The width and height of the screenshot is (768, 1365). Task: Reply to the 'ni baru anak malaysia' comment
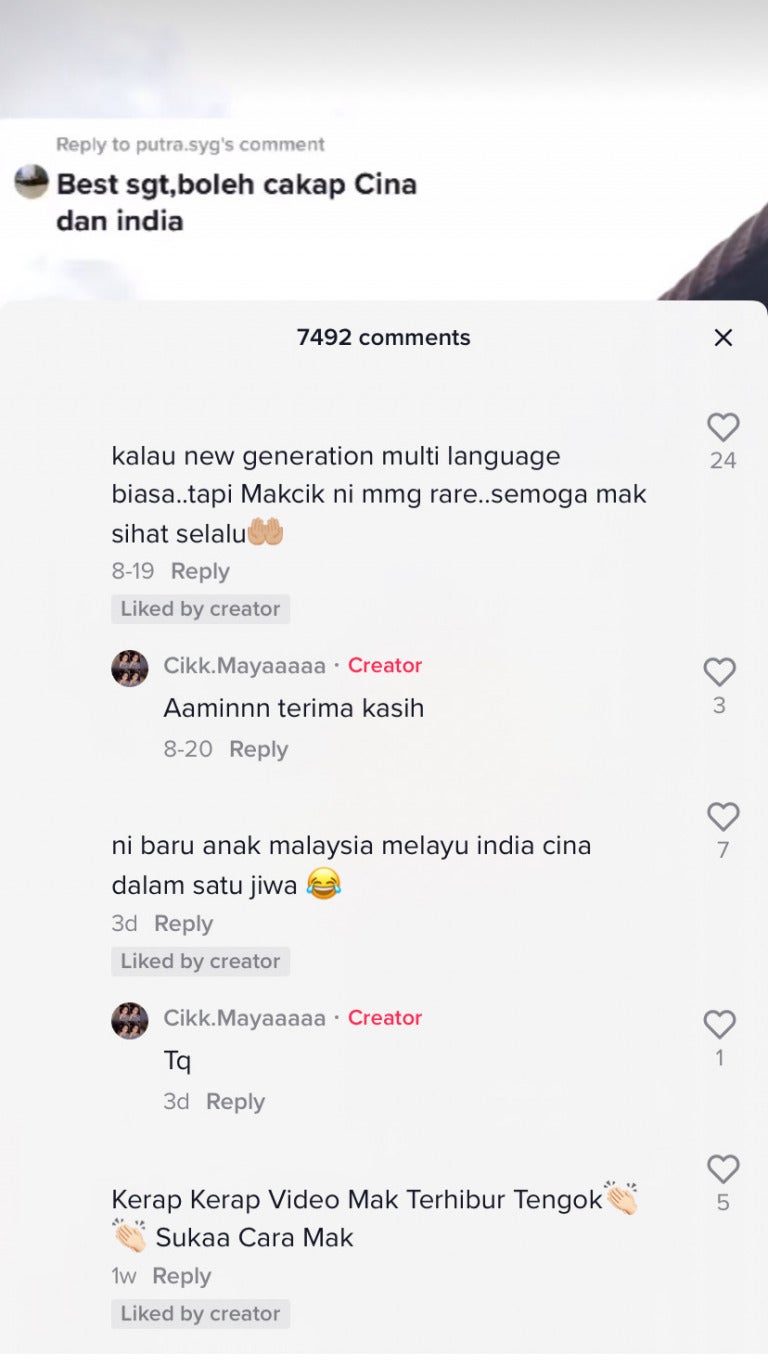click(x=183, y=924)
